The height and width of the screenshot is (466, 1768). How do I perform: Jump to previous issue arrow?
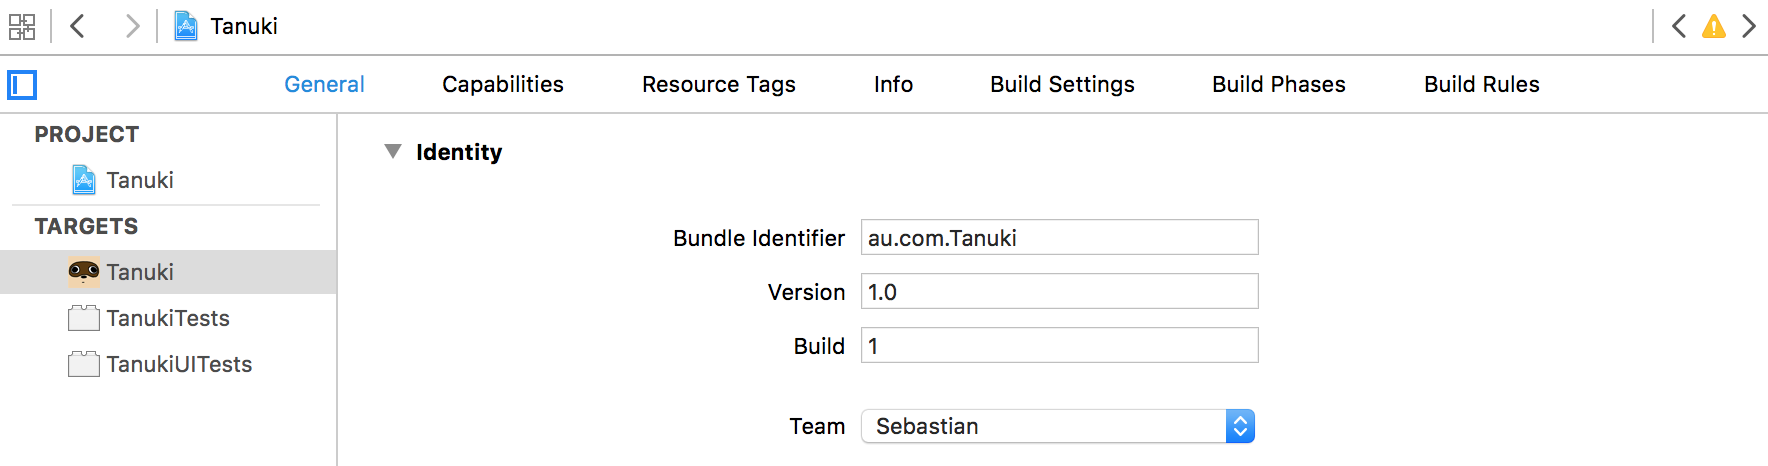1679,26
